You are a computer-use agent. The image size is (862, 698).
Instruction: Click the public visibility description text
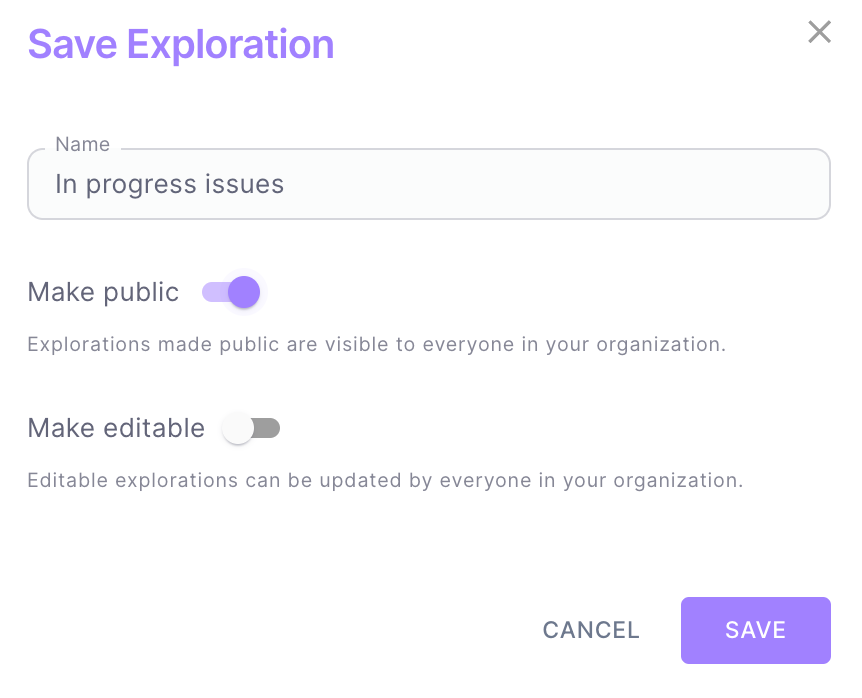(x=376, y=345)
